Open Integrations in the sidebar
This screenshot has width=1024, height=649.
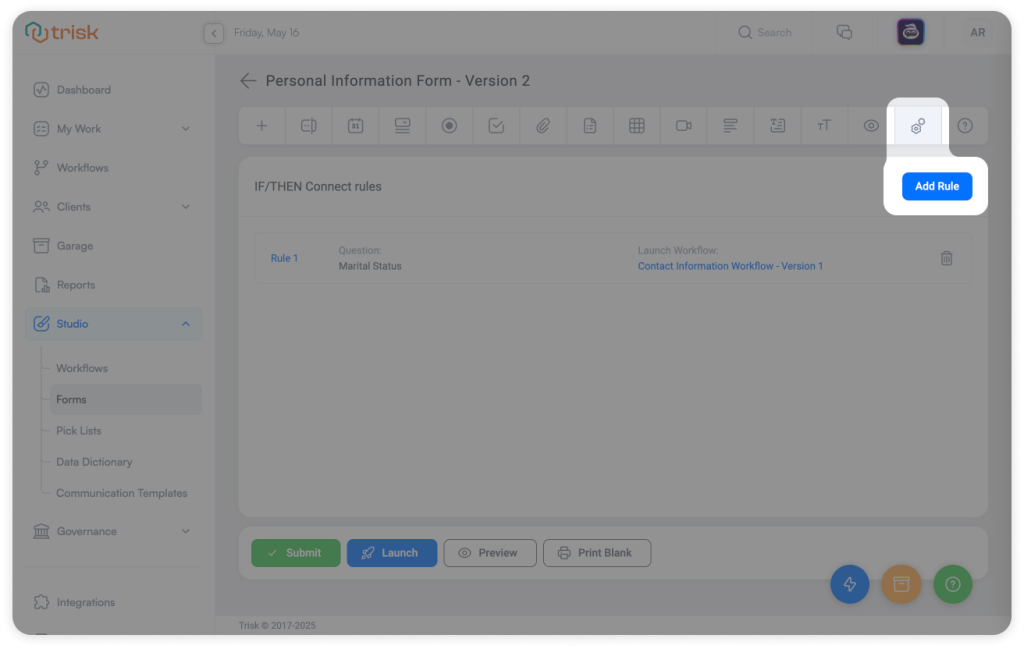[x=113, y=602]
